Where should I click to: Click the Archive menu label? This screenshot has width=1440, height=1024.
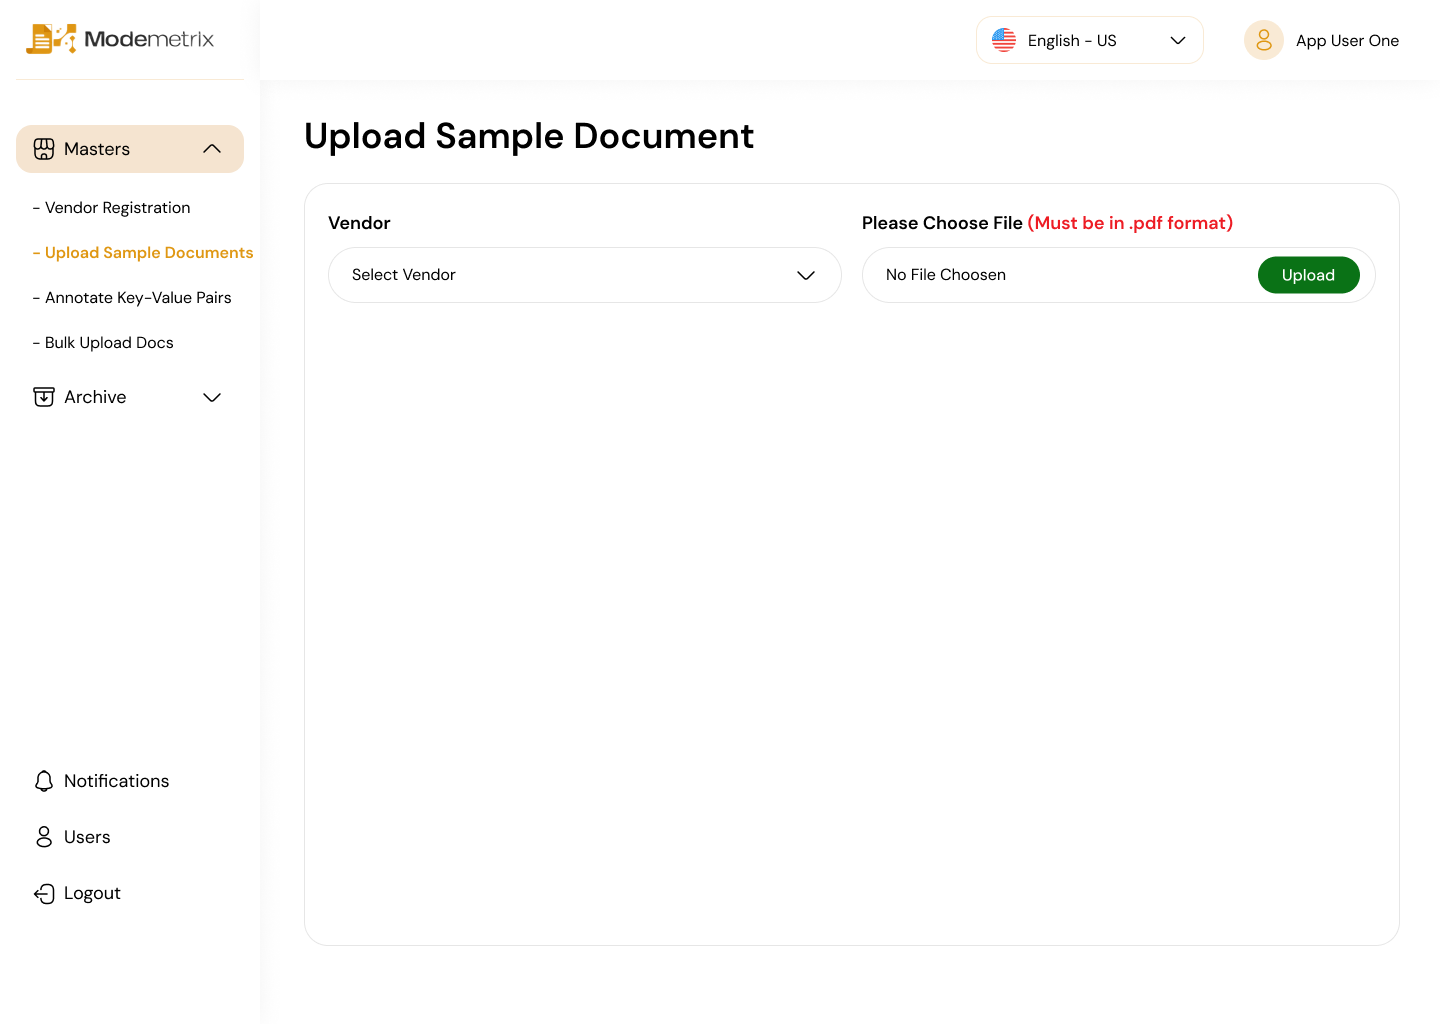pos(95,397)
